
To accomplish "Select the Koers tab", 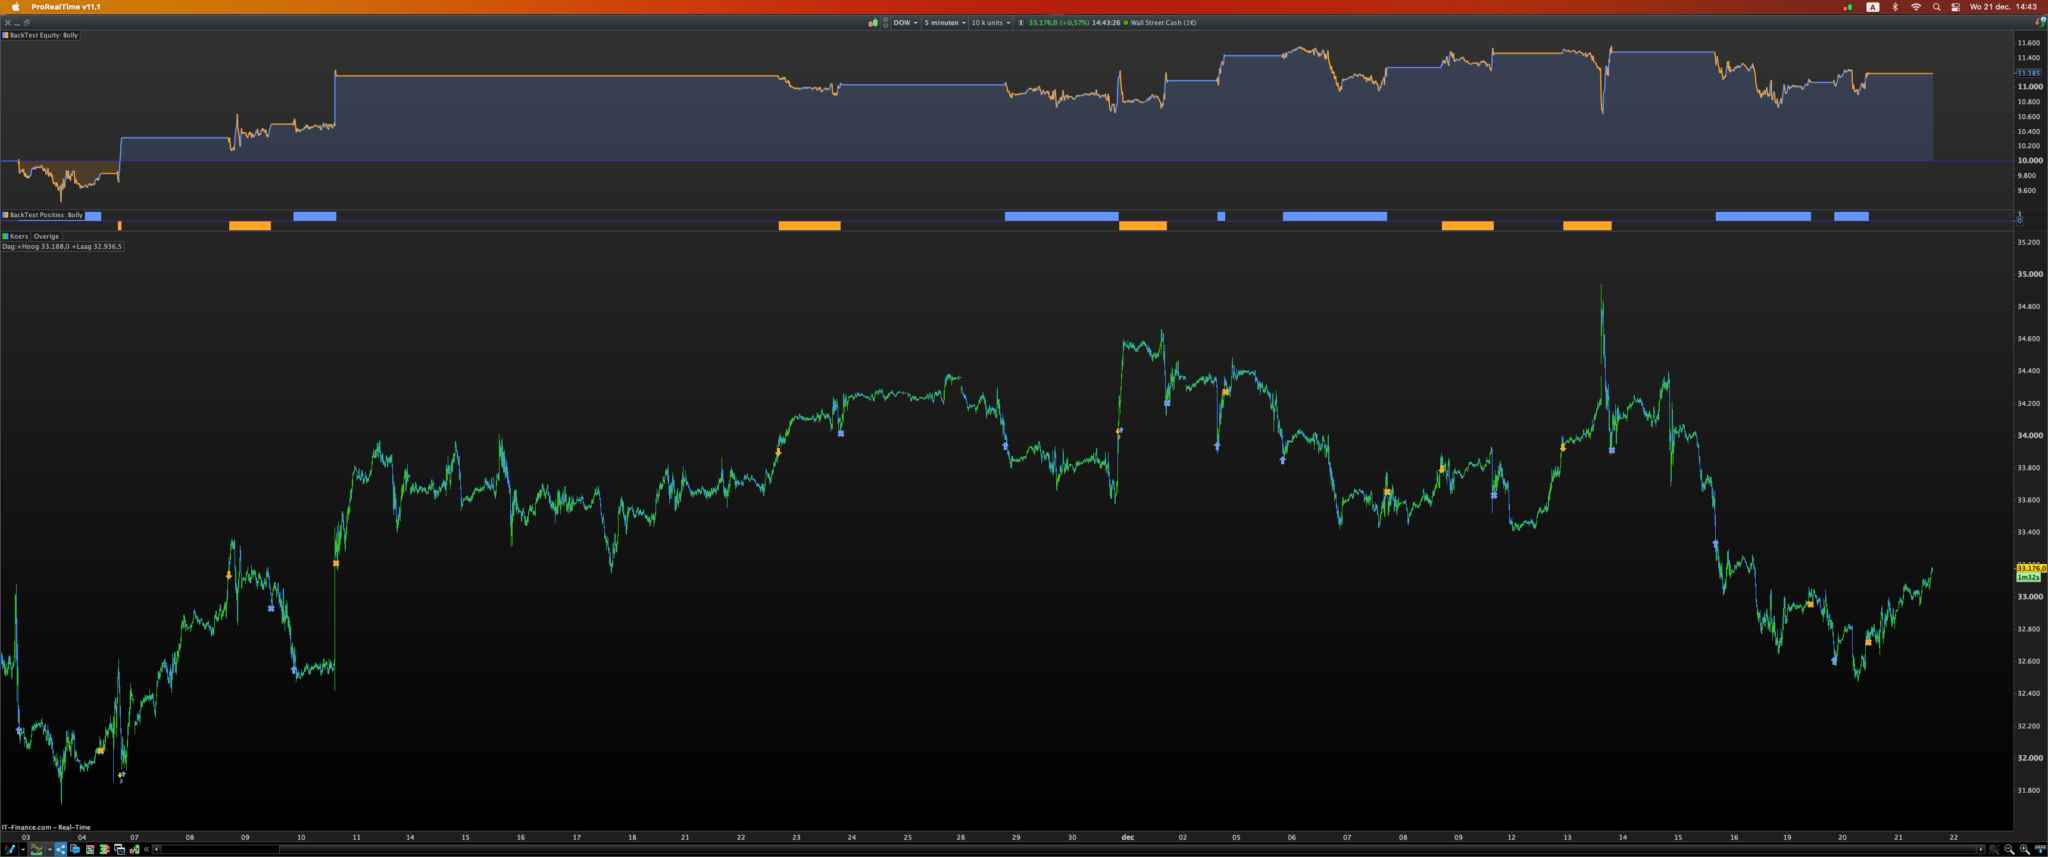I will point(16,236).
